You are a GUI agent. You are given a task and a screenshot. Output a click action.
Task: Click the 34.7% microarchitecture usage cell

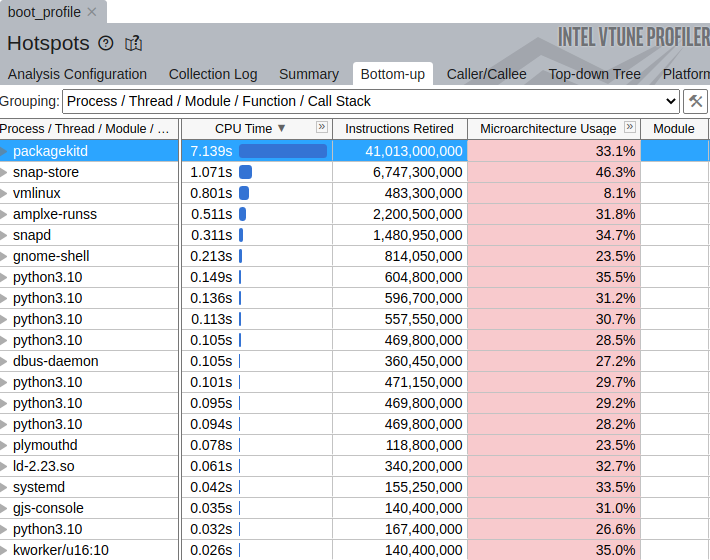coord(554,235)
